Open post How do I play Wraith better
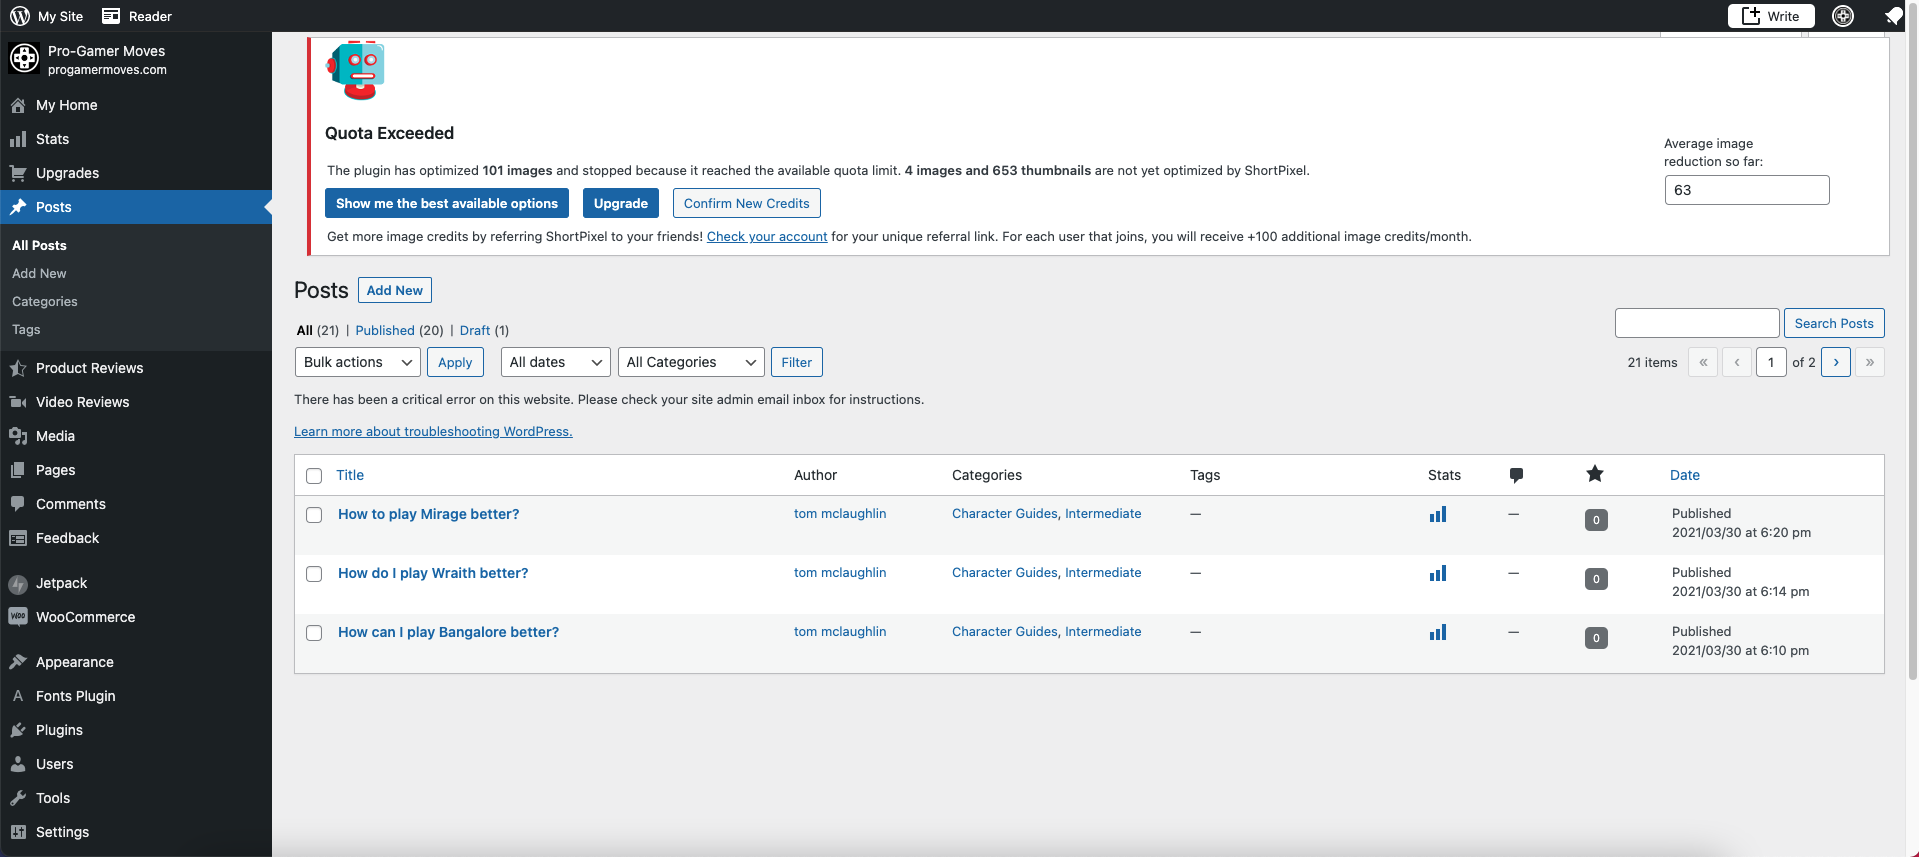Screen dimensions: 1919x857 coord(433,573)
